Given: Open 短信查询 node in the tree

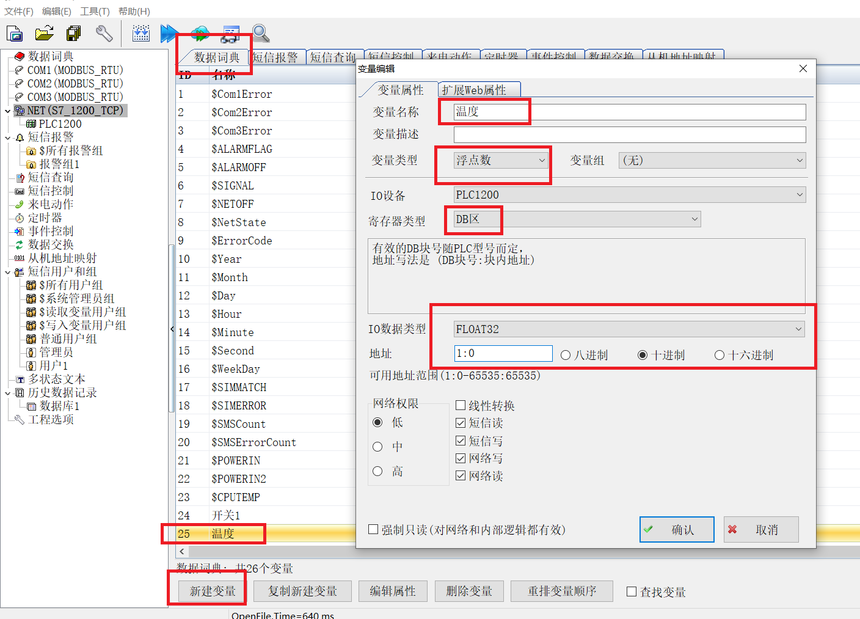Looking at the screenshot, I should click(x=50, y=177).
